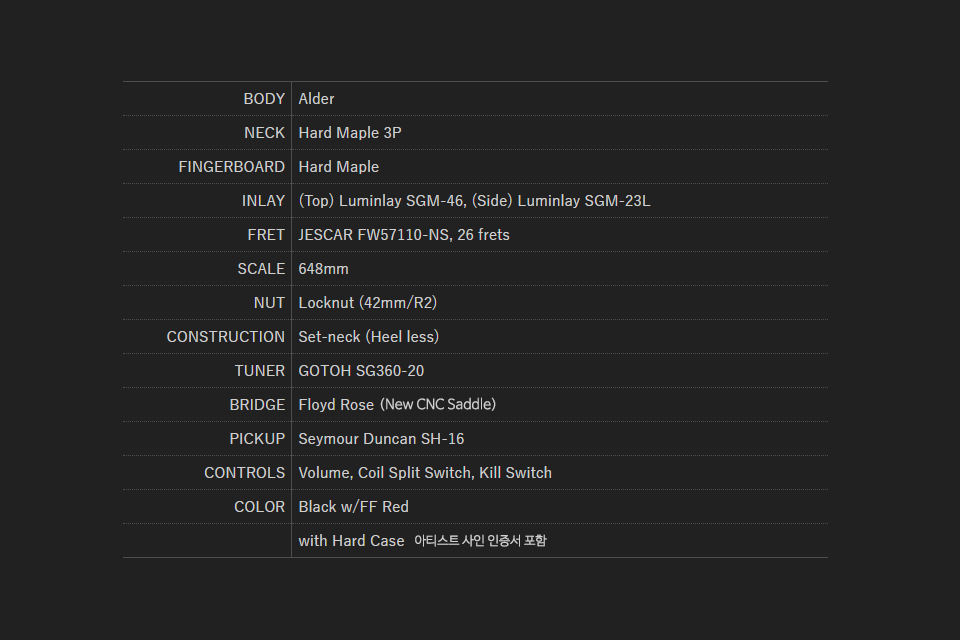The height and width of the screenshot is (640, 960).
Task: Click the NUT label
Action: 269,303
